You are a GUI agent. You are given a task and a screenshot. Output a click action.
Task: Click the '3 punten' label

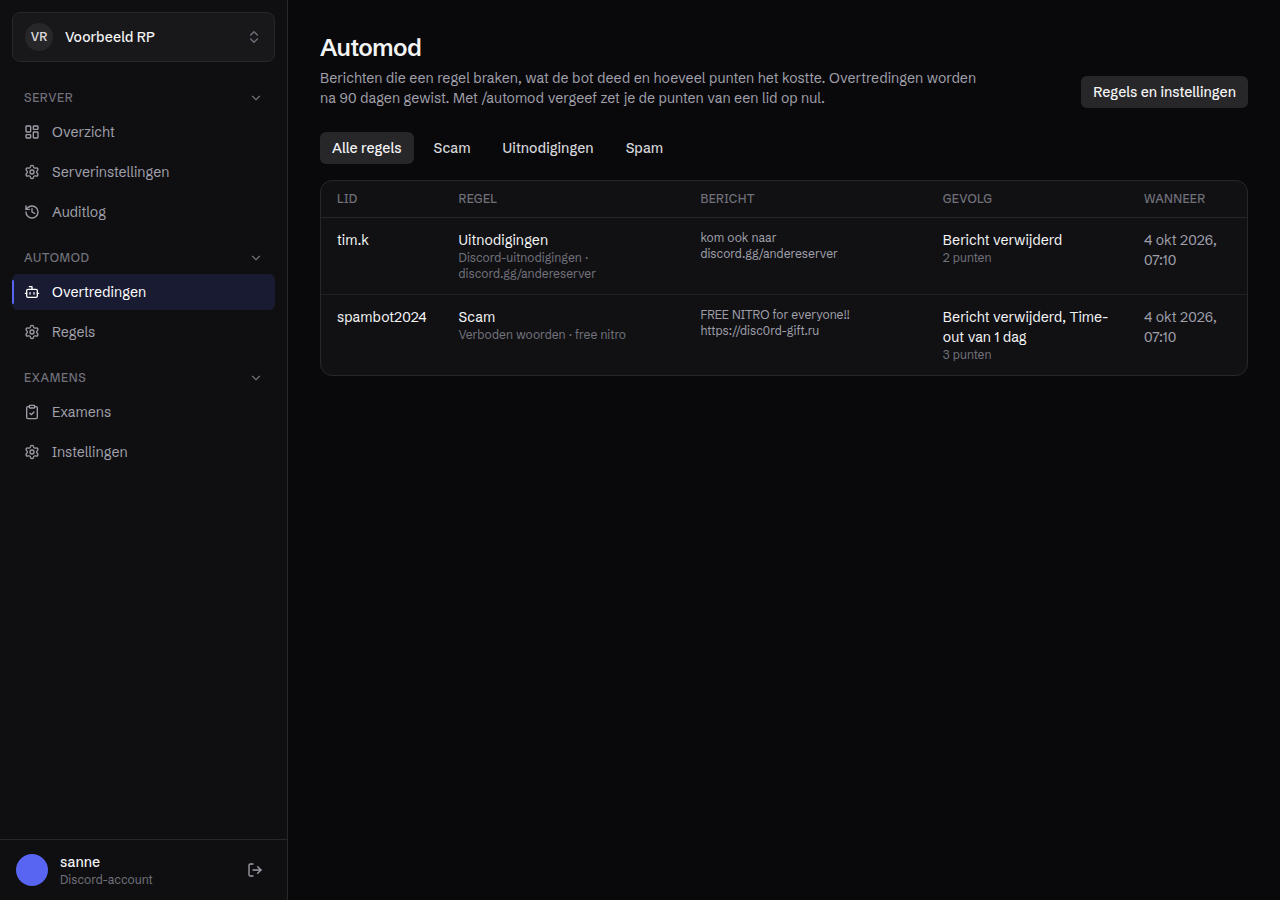[x=967, y=355]
